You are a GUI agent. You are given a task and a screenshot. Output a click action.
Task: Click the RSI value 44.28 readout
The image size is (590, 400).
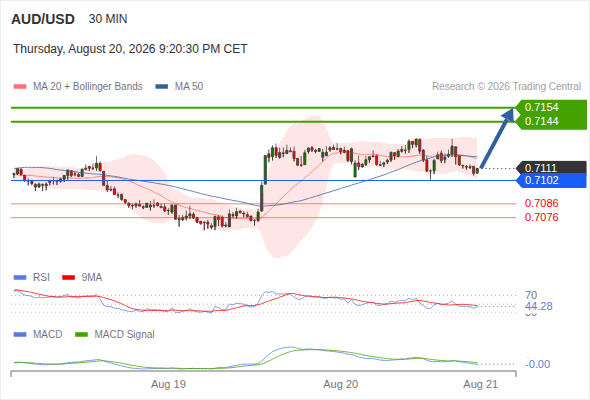539,306
